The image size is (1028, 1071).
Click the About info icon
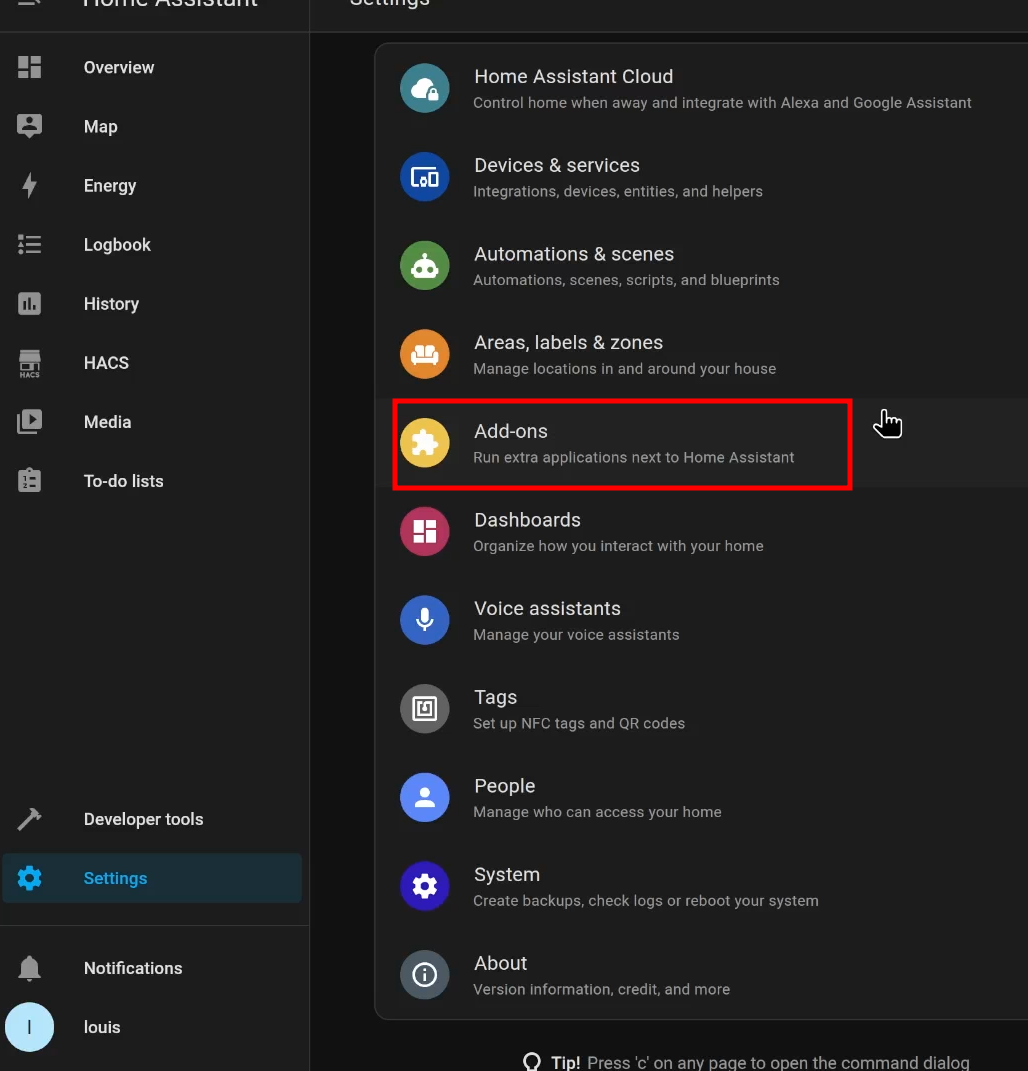[425, 975]
